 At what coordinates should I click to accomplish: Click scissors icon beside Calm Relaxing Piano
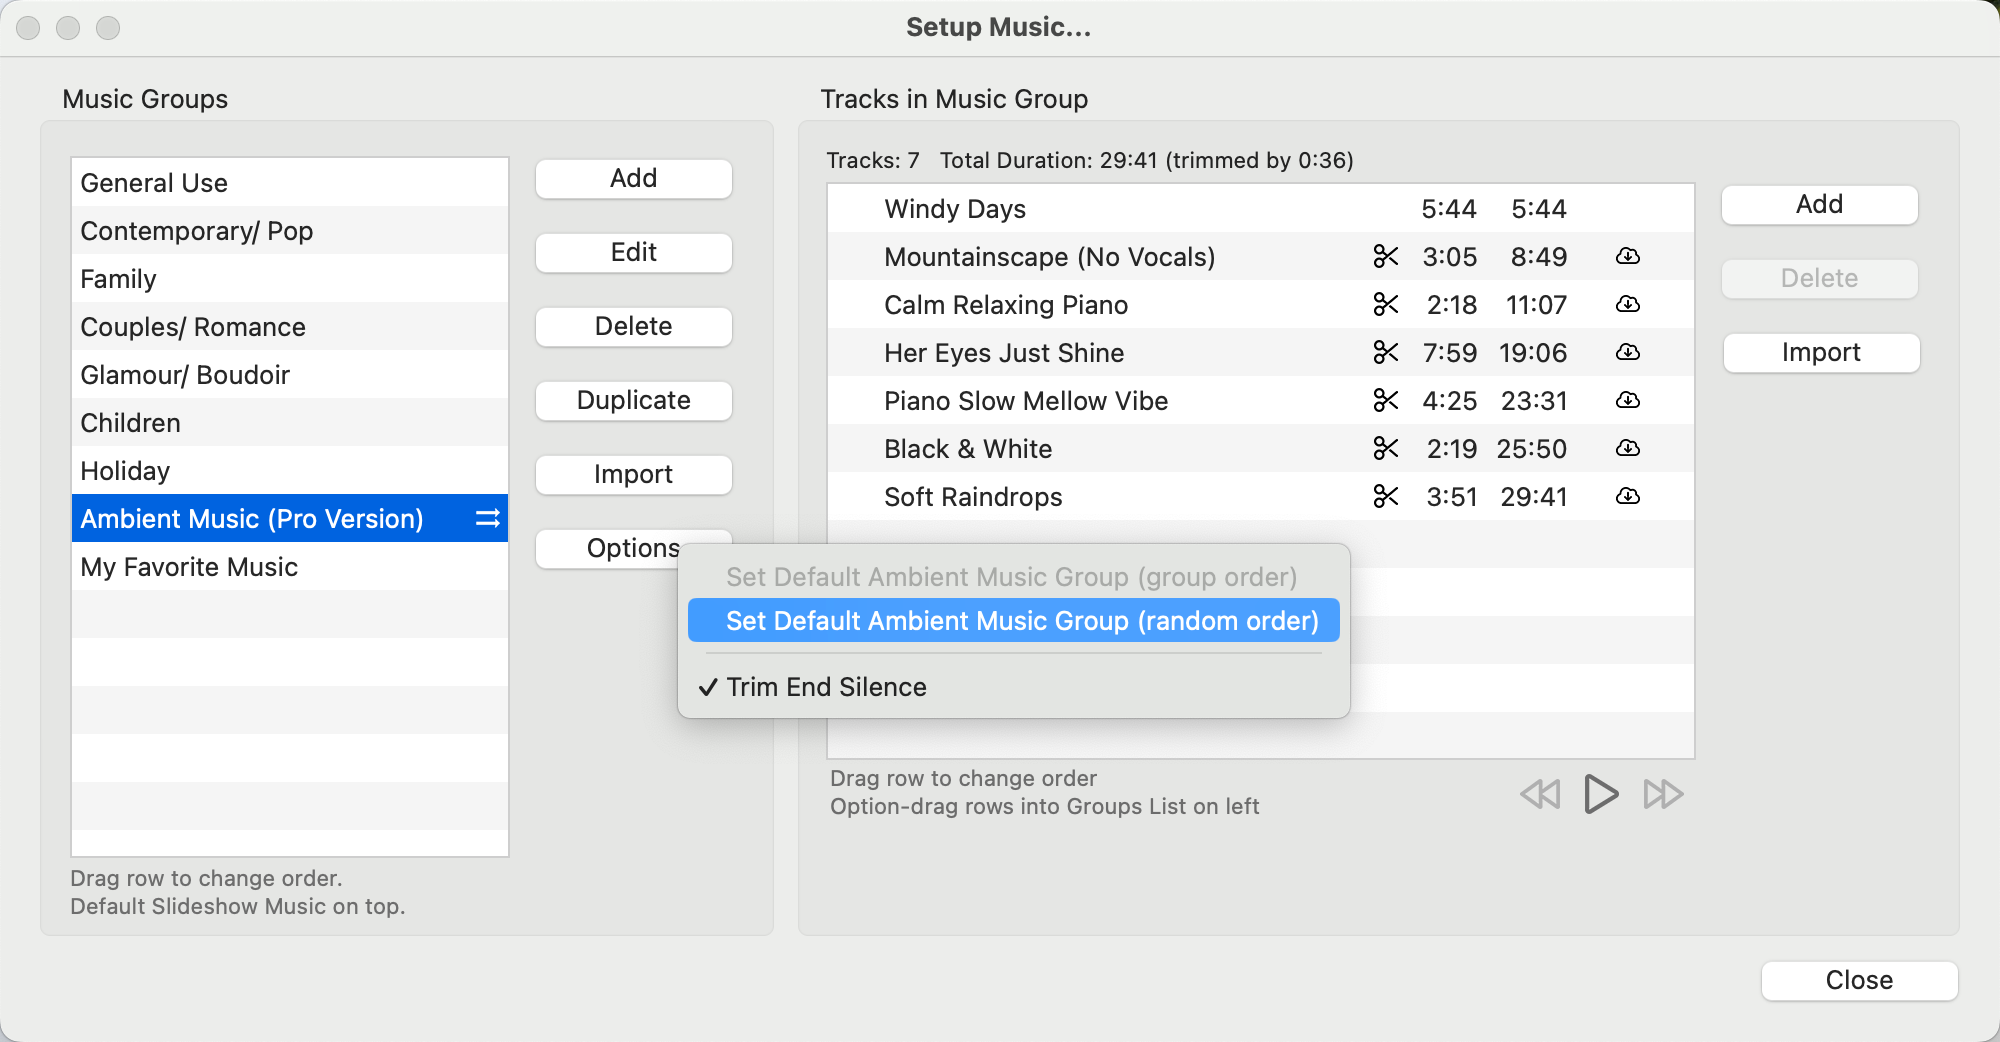[x=1385, y=305]
